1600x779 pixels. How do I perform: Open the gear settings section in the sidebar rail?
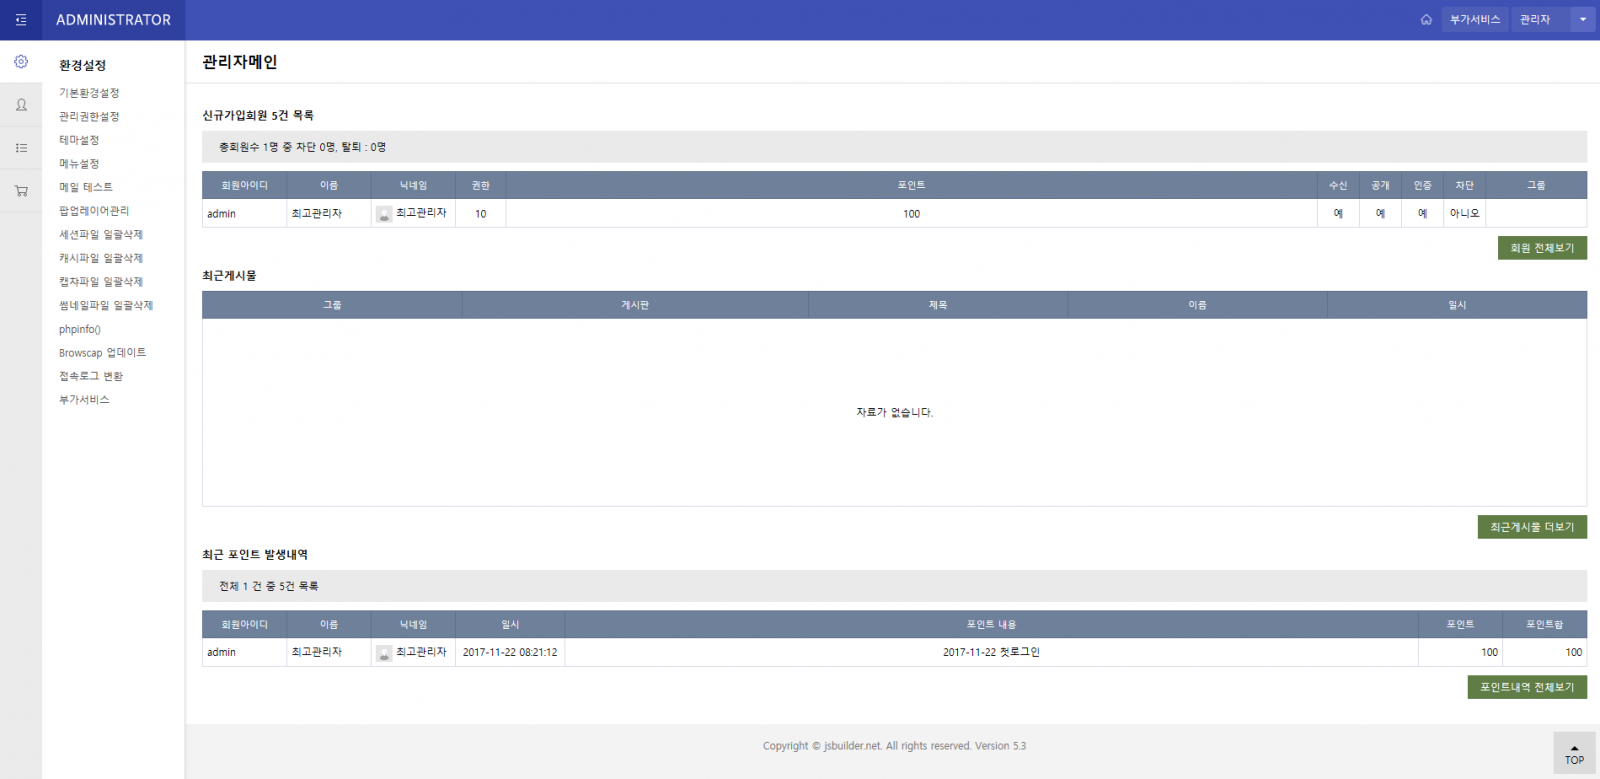(x=21, y=62)
